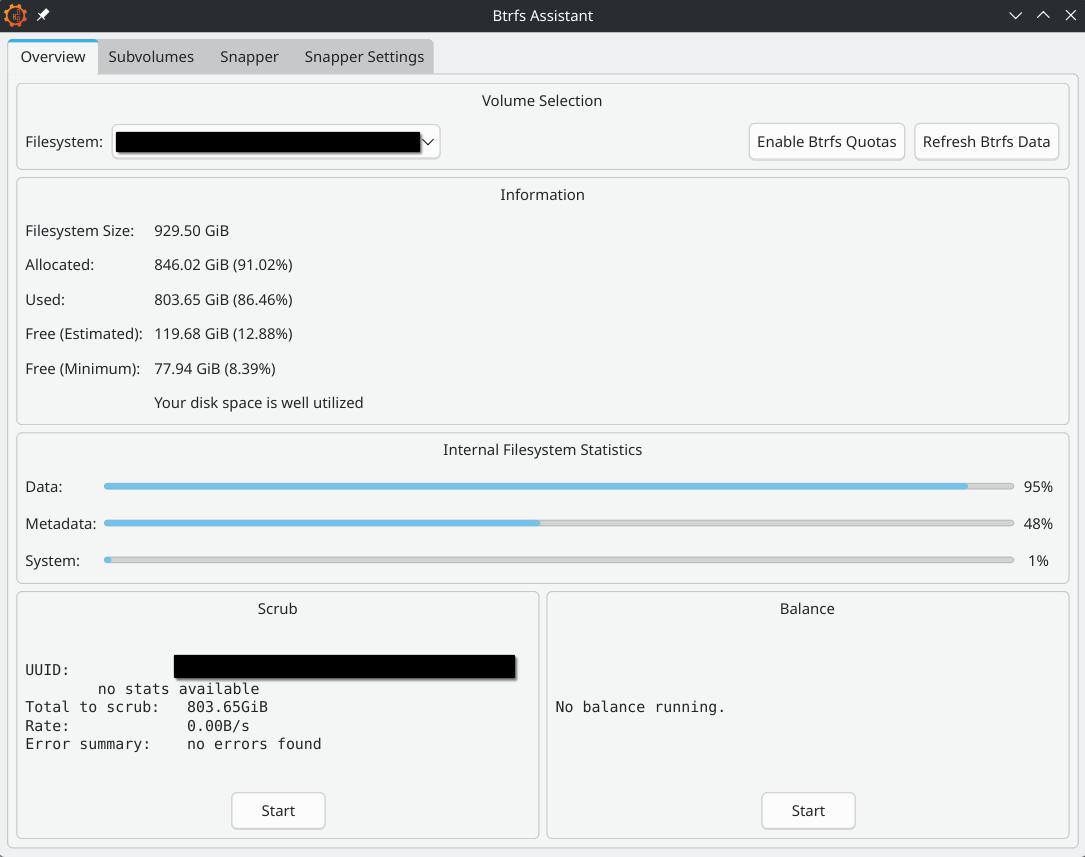
Task: Open the Snapper Settings tab
Action: tap(364, 57)
